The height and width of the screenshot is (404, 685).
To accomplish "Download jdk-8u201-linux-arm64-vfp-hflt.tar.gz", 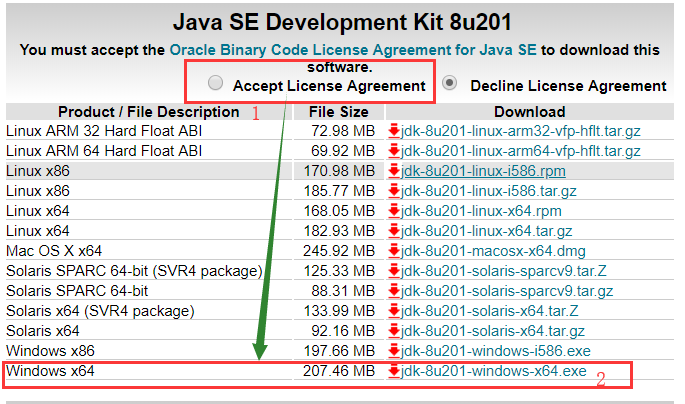I will [521, 151].
